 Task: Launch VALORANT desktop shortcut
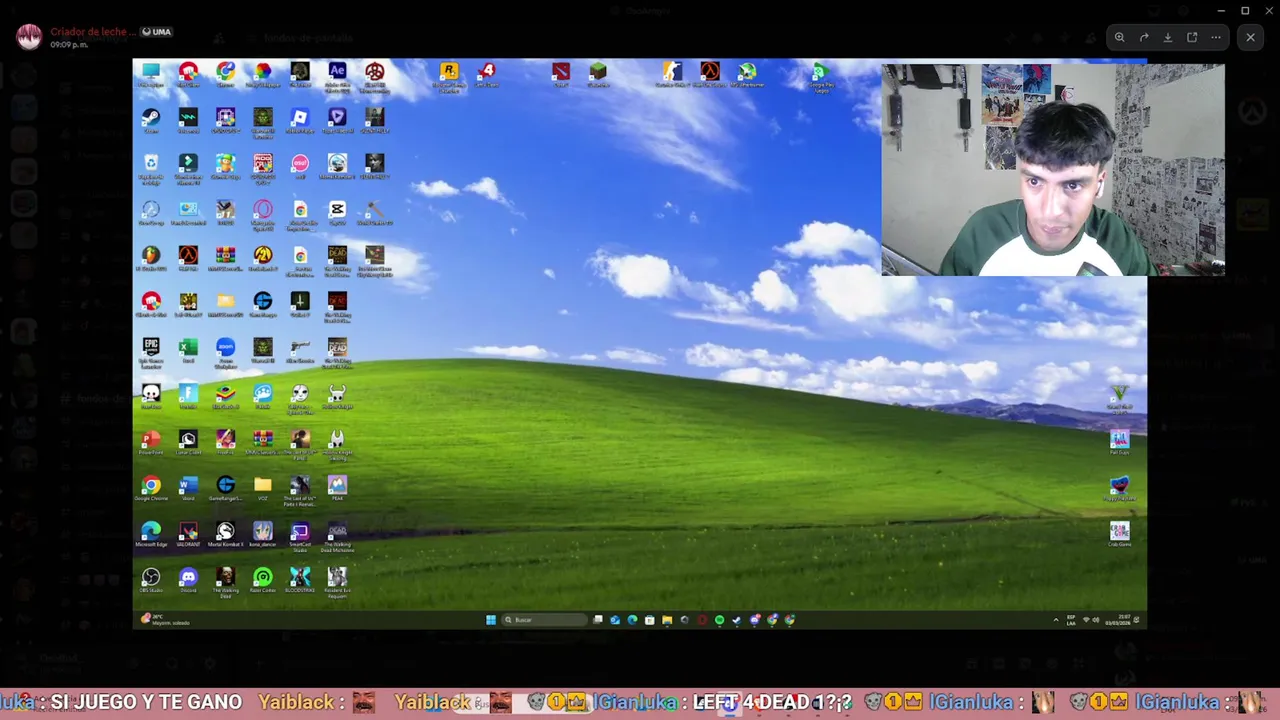188,532
